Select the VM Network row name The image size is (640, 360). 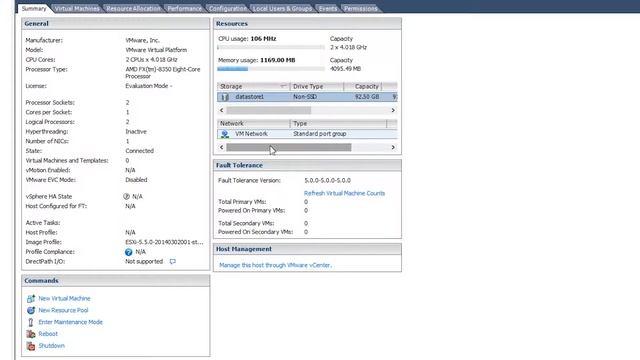[x=251, y=134]
